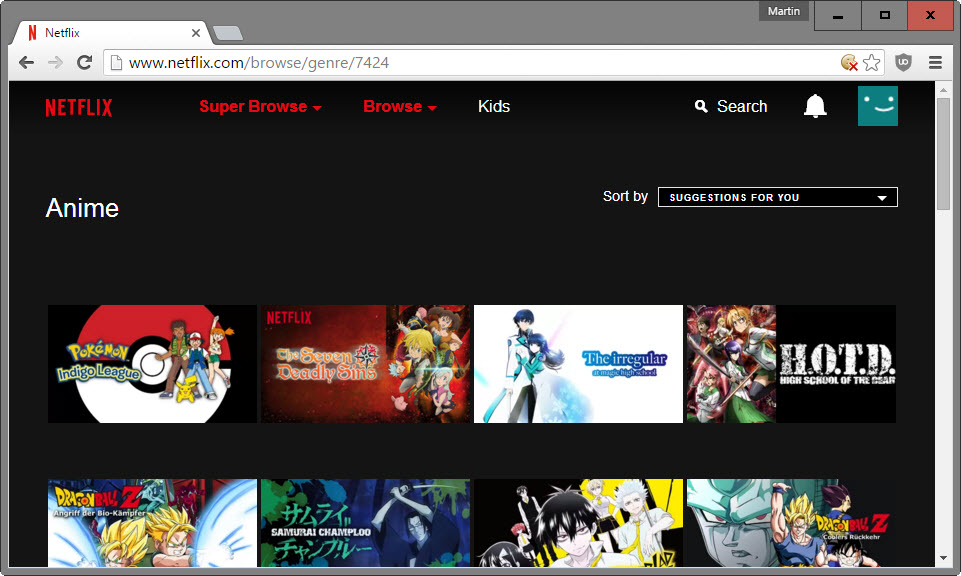The width and height of the screenshot is (961, 576).
Task: Open Netflix notifications bell
Action: (815, 106)
